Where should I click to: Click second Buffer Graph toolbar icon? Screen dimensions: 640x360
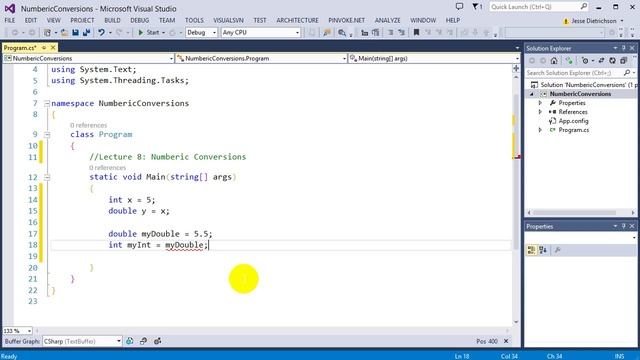click(x=143, y=341)
